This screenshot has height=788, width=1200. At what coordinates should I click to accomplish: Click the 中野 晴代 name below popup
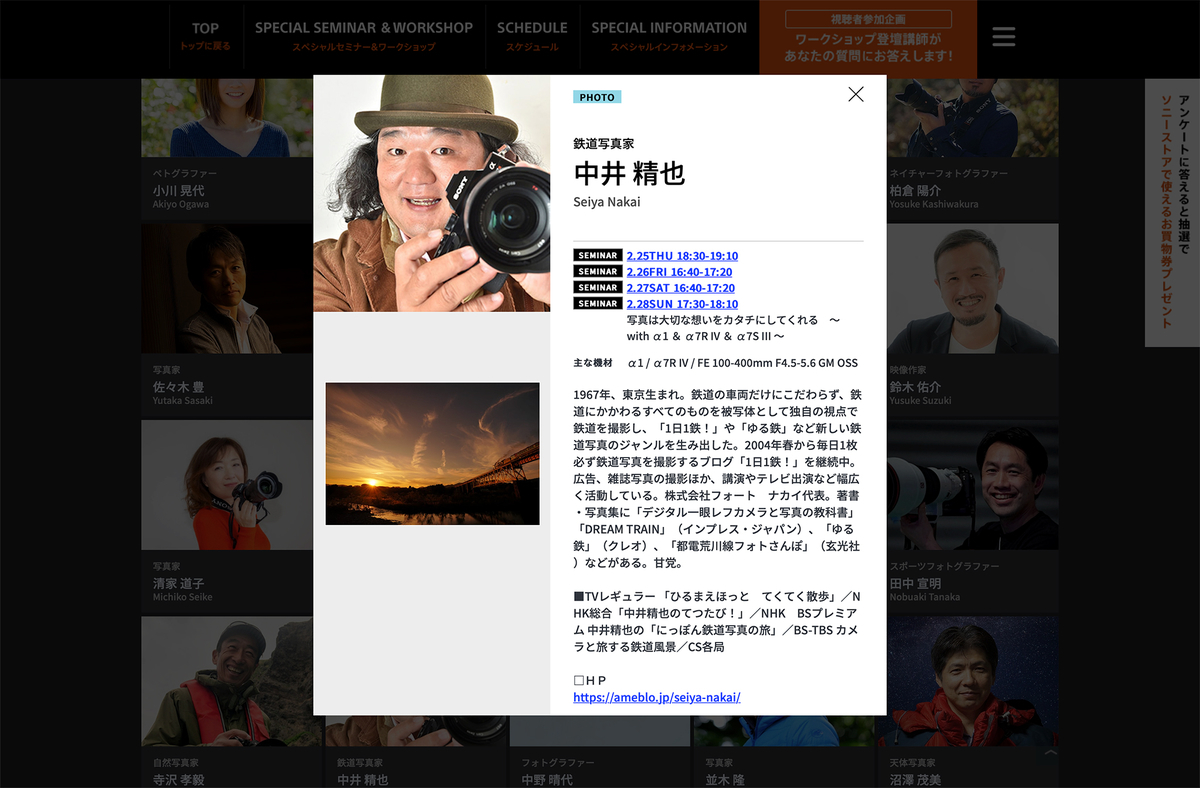pos(547,780)
